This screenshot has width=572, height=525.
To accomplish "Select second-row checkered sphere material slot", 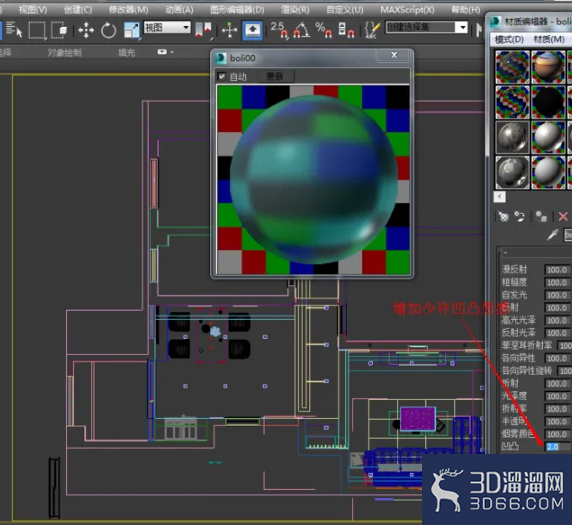I will coord(512,102).
